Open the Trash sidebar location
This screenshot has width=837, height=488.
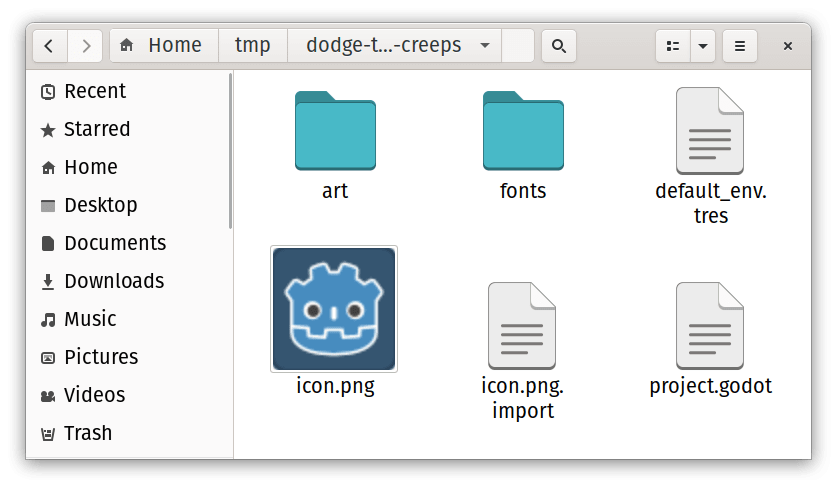pyautogui.click(x=88, y=434)
